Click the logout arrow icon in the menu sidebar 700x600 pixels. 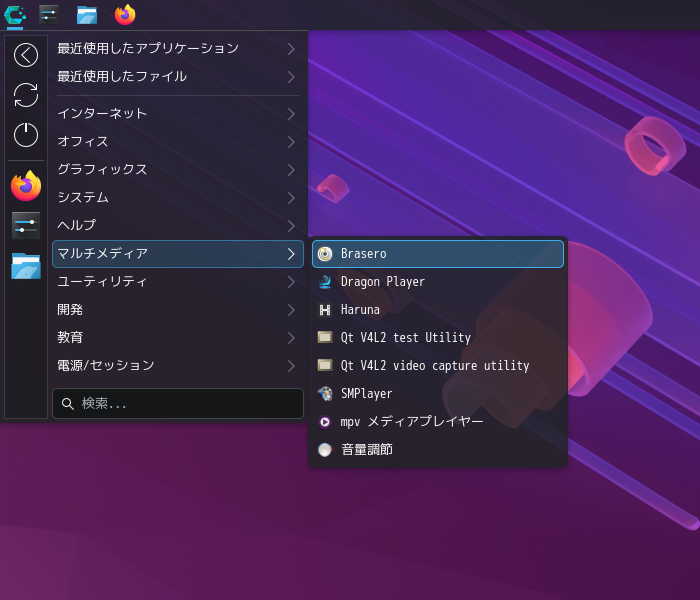coord(26,55)
